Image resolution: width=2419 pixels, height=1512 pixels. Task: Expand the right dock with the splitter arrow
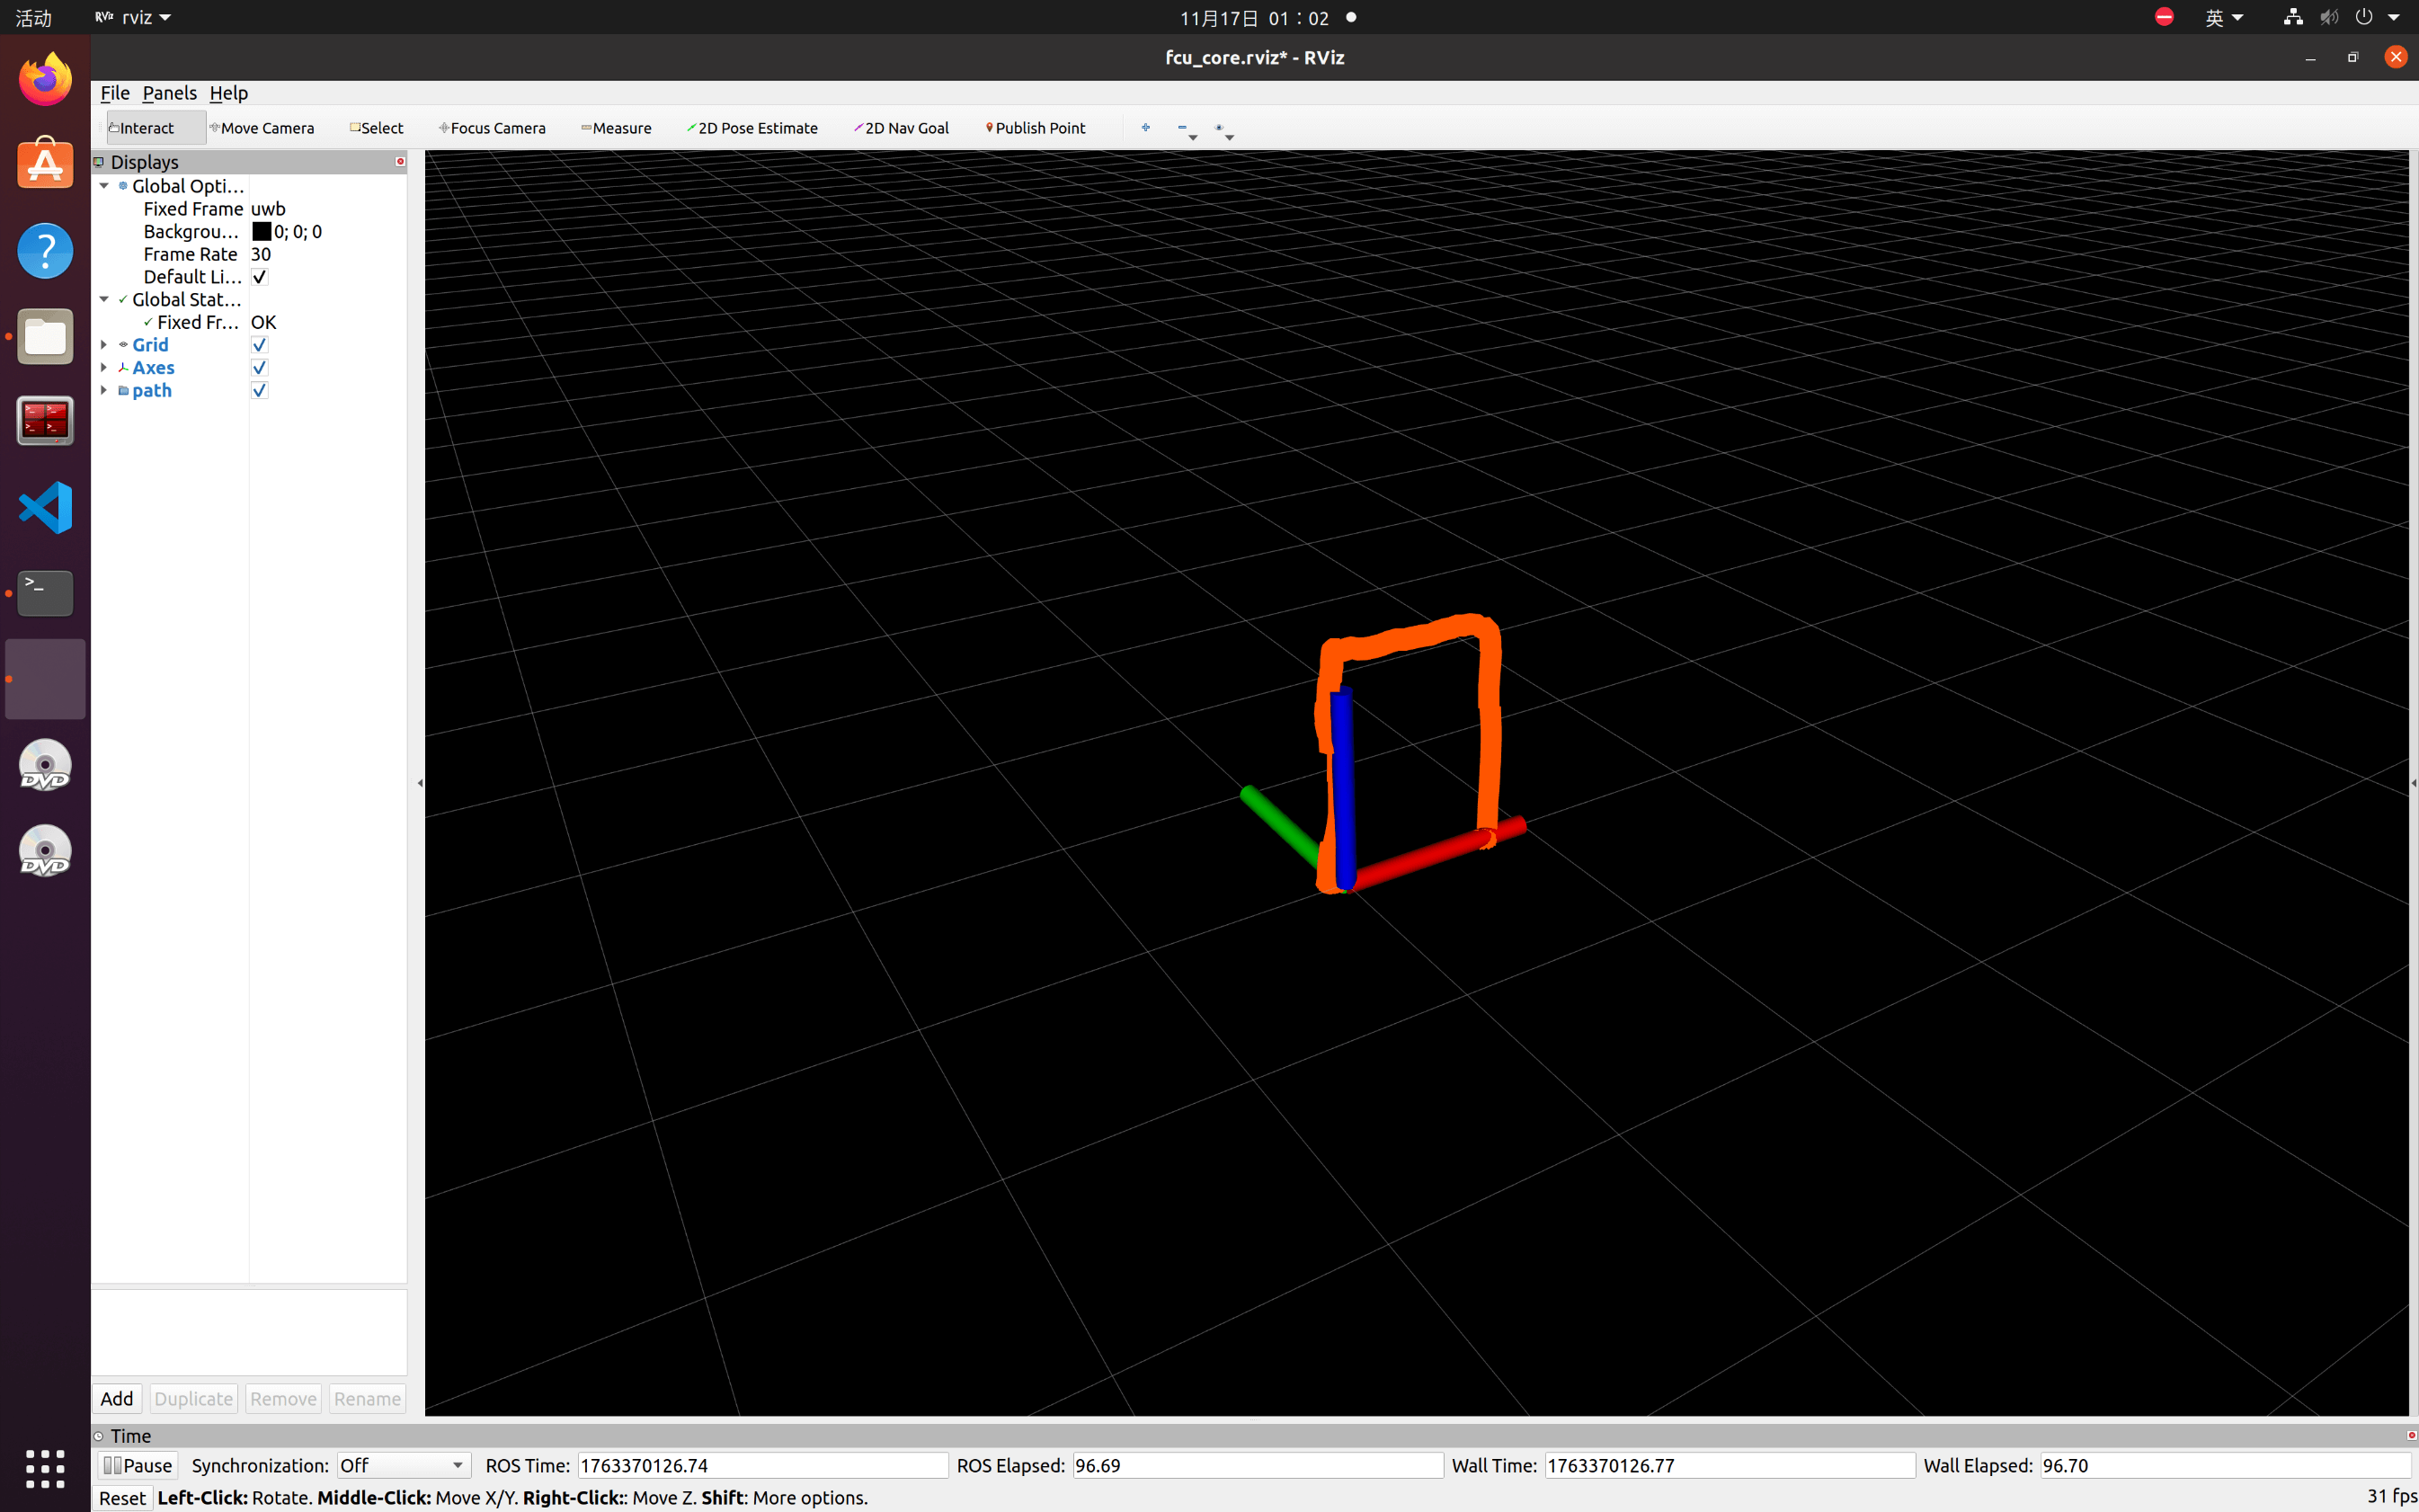[x=2413, y=783]
